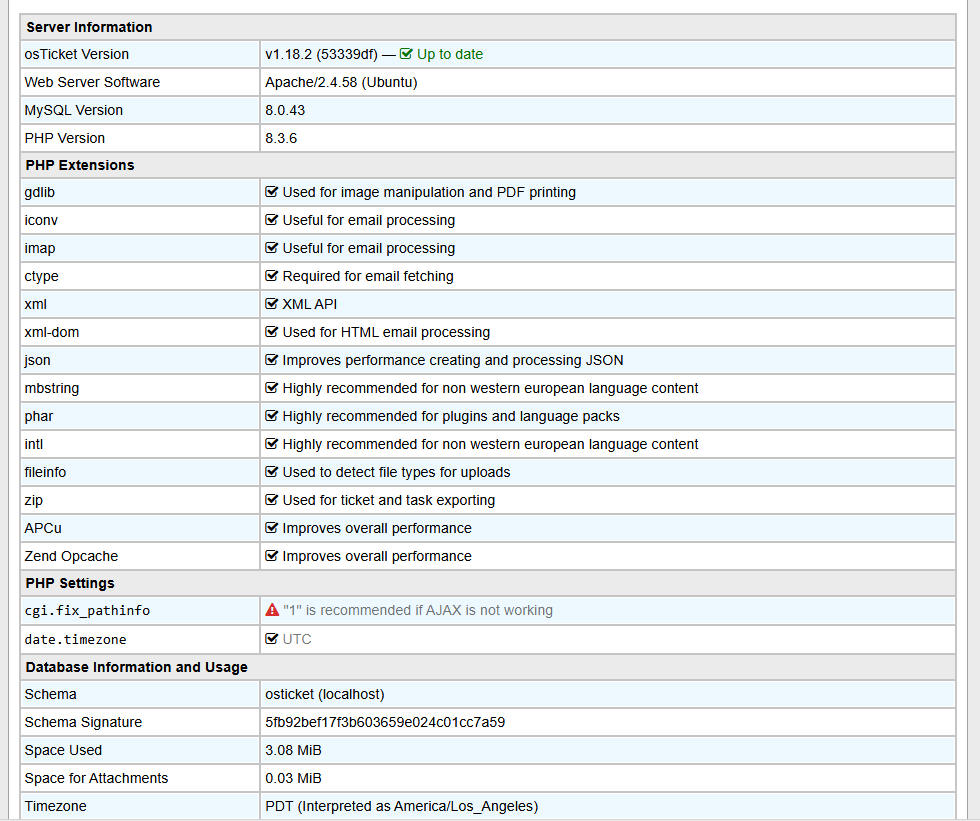Click the Apache/2.4.58 (Ubuntu) web server value
Viewport: 980px width, 821px height.
coord(341,82)
